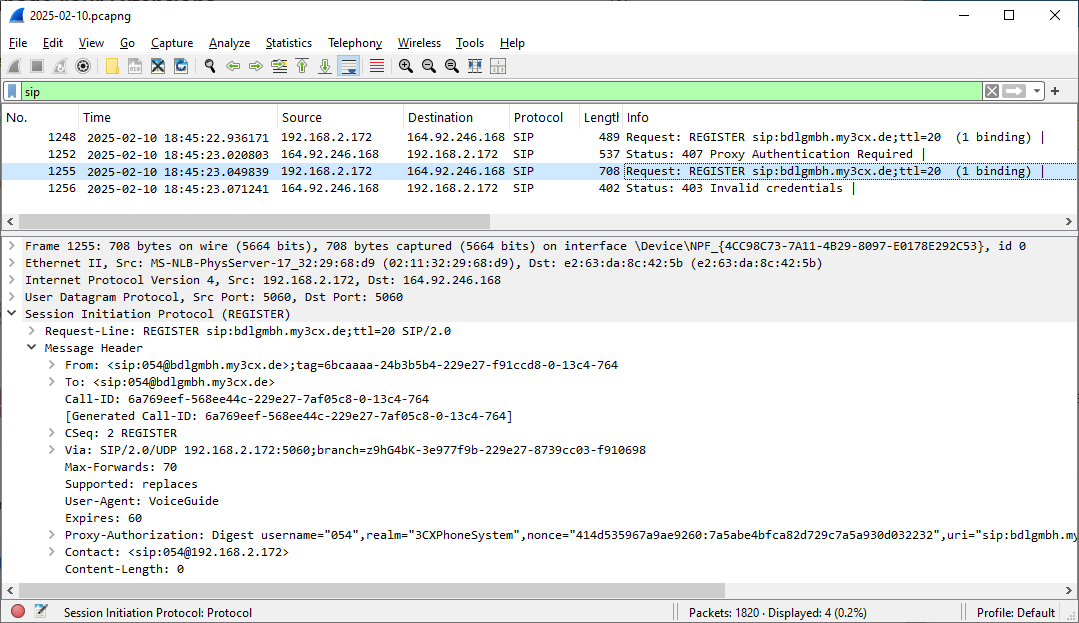Open display filter bookmarks
Screen dimensions: 1079x623
(x=12, y=92)
